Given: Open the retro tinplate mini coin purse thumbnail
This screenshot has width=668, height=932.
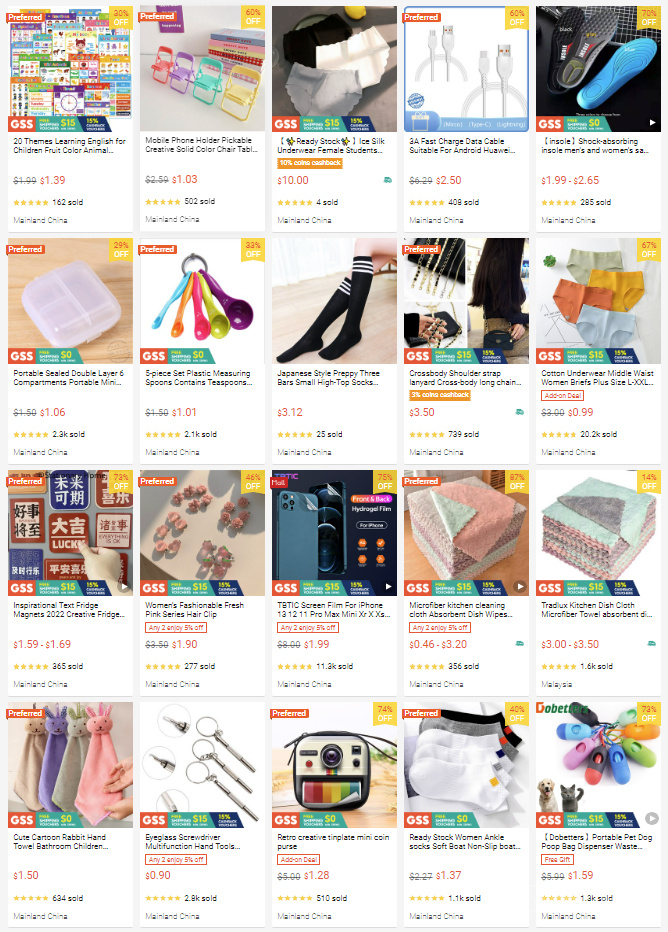Looking at the screenshot, I should pyautogui.click(x=335, y=765).
